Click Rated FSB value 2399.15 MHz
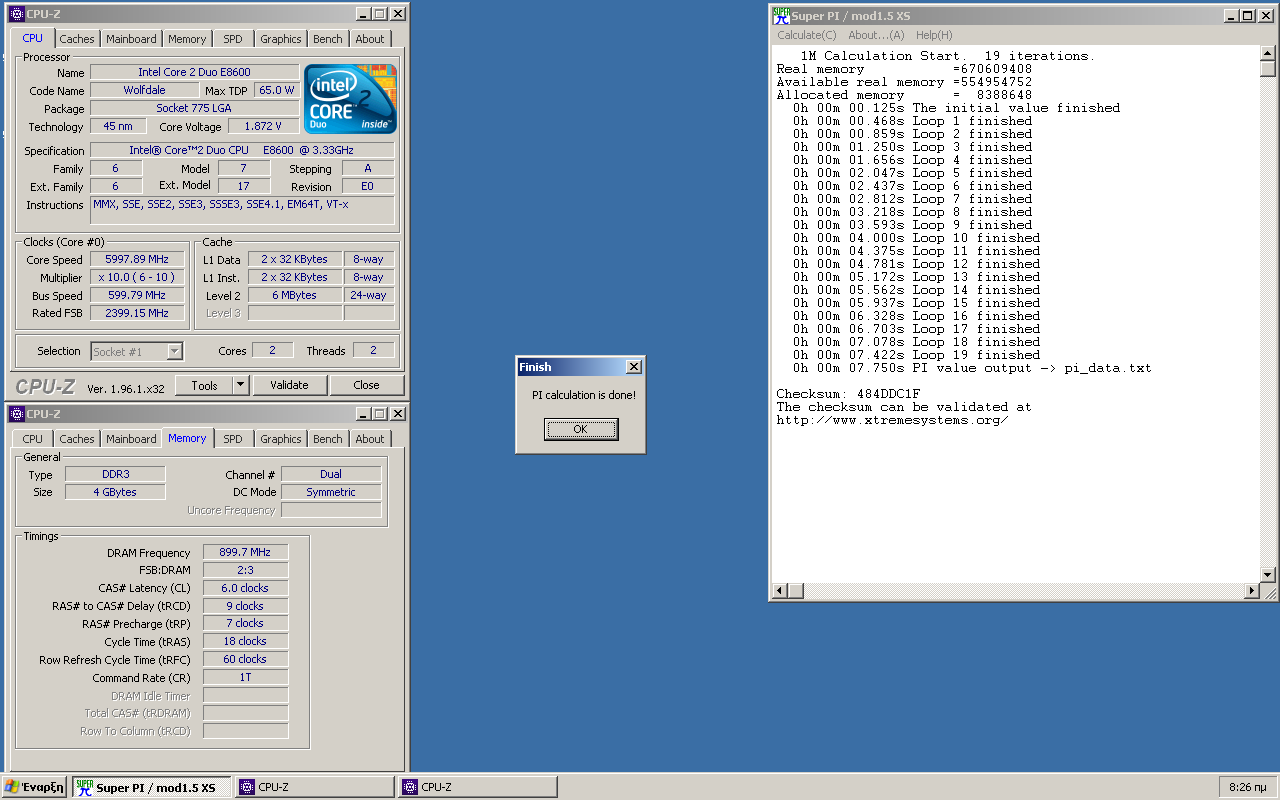1280x800 pixels. tap(137, 313)
